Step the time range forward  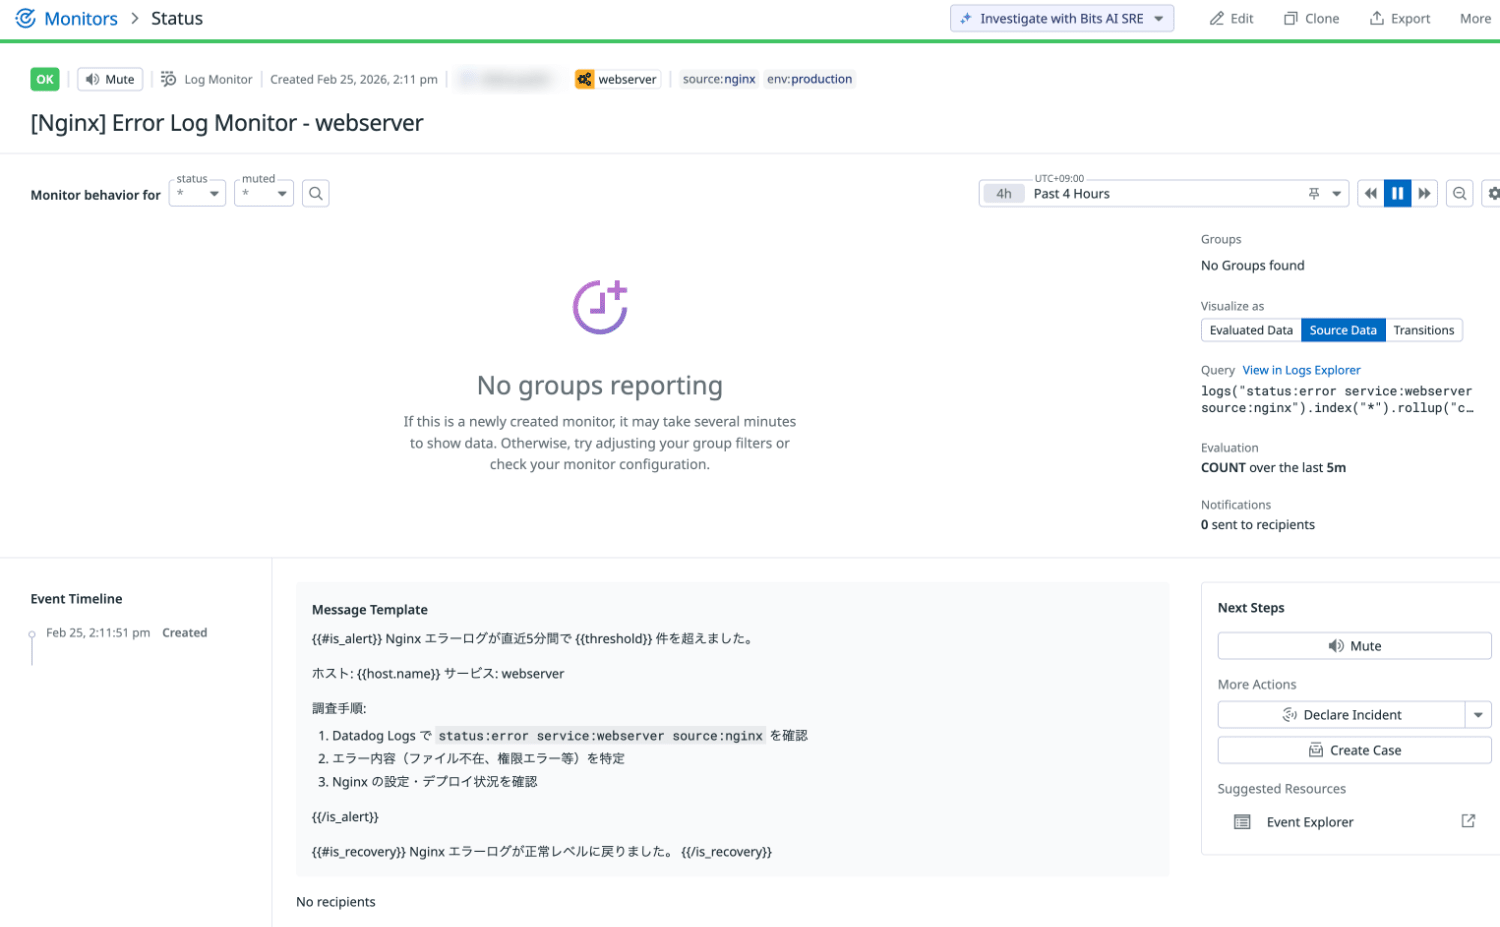pyautogui.click(x=1424, y=194)
